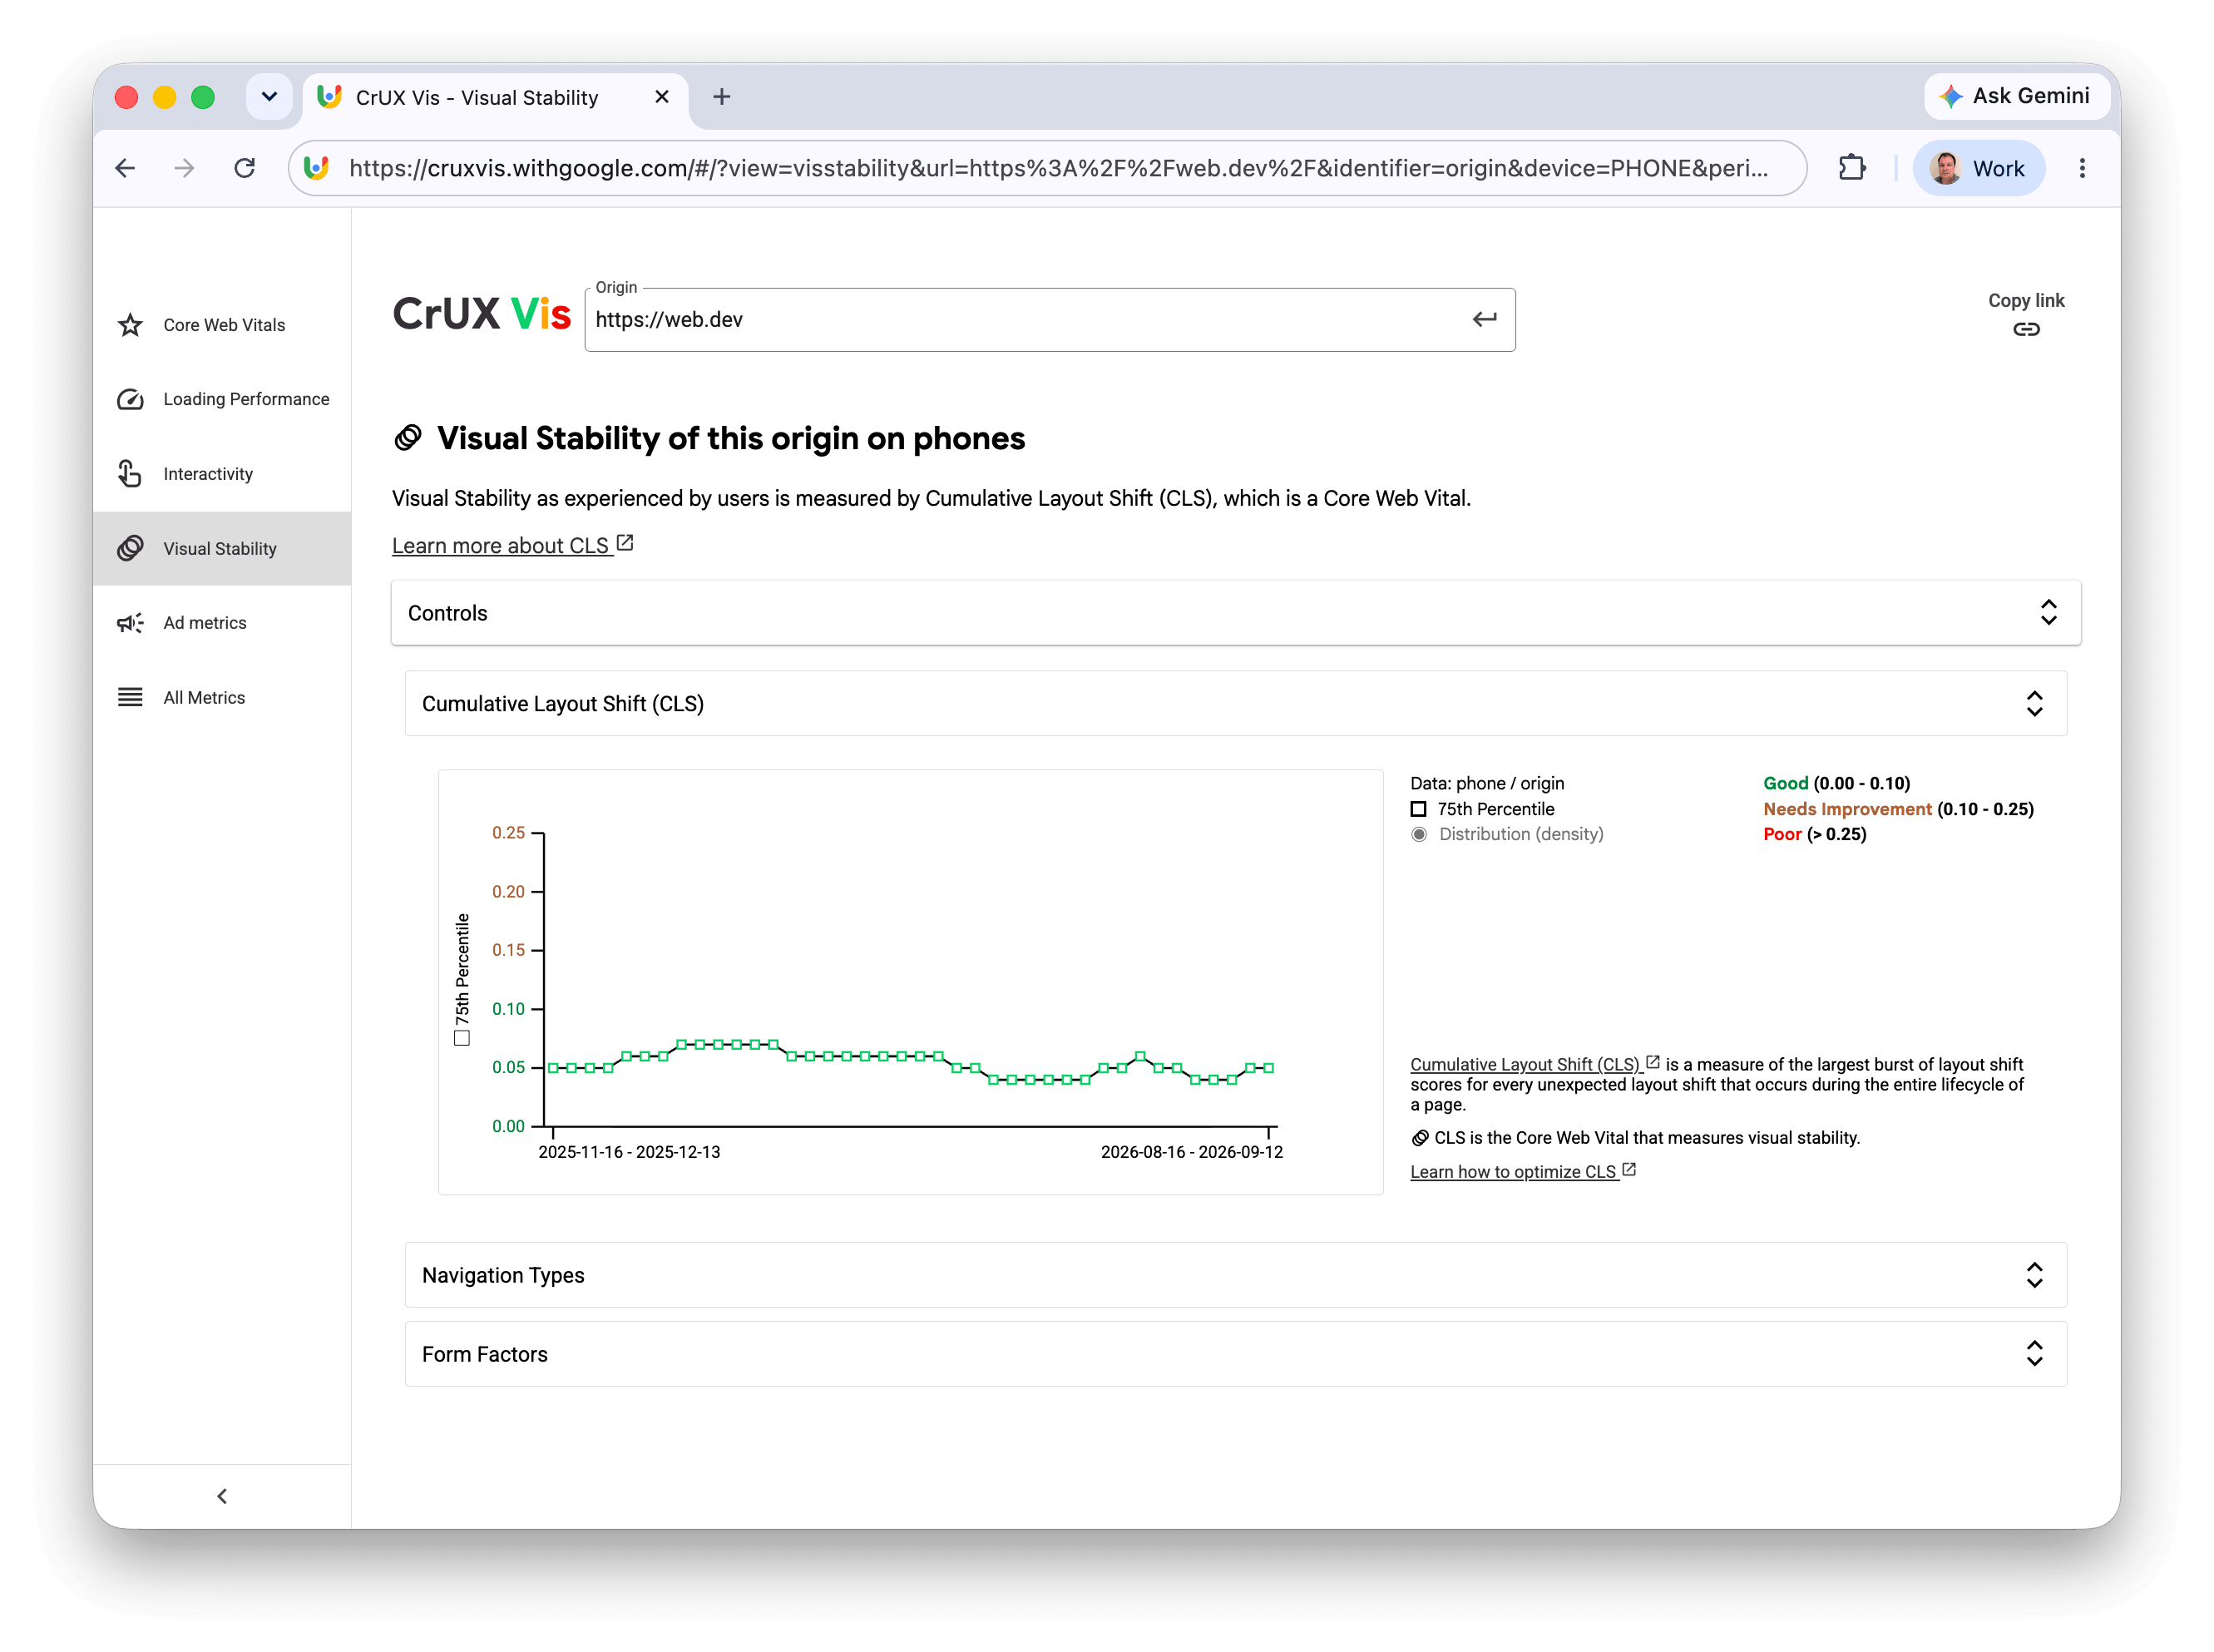This screenshot has width=2214, height=1652.
Task: Expand the Navigation Types section
Action: click(x=1236, y=1275)
